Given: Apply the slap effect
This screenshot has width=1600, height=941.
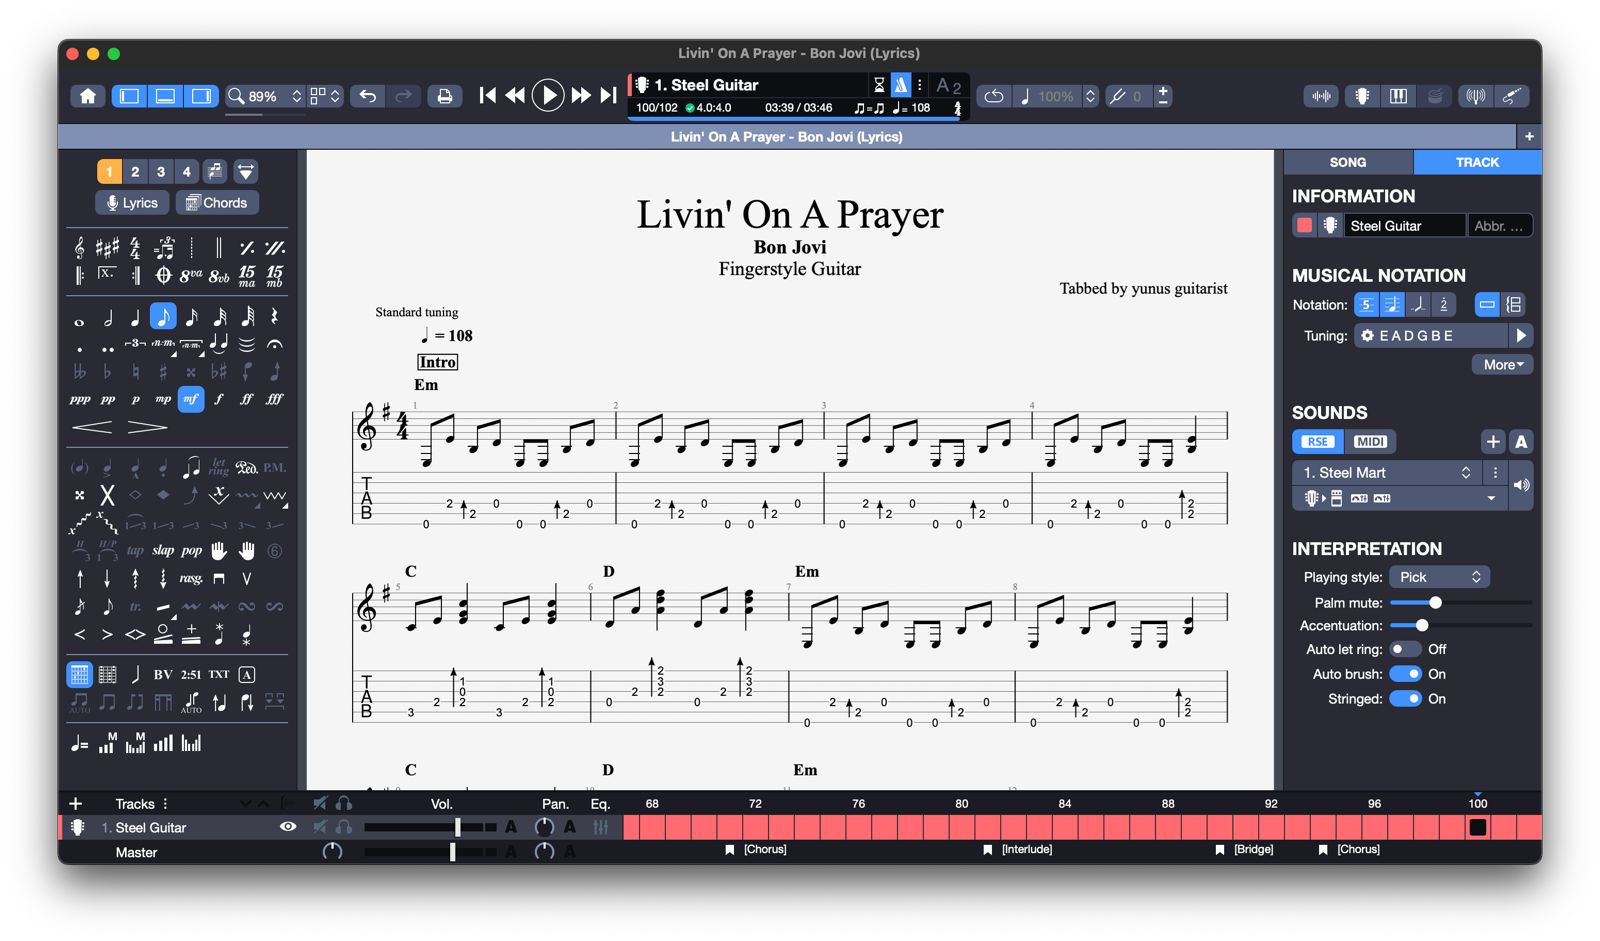Looking at the screenshot, I should coord(163,550).
